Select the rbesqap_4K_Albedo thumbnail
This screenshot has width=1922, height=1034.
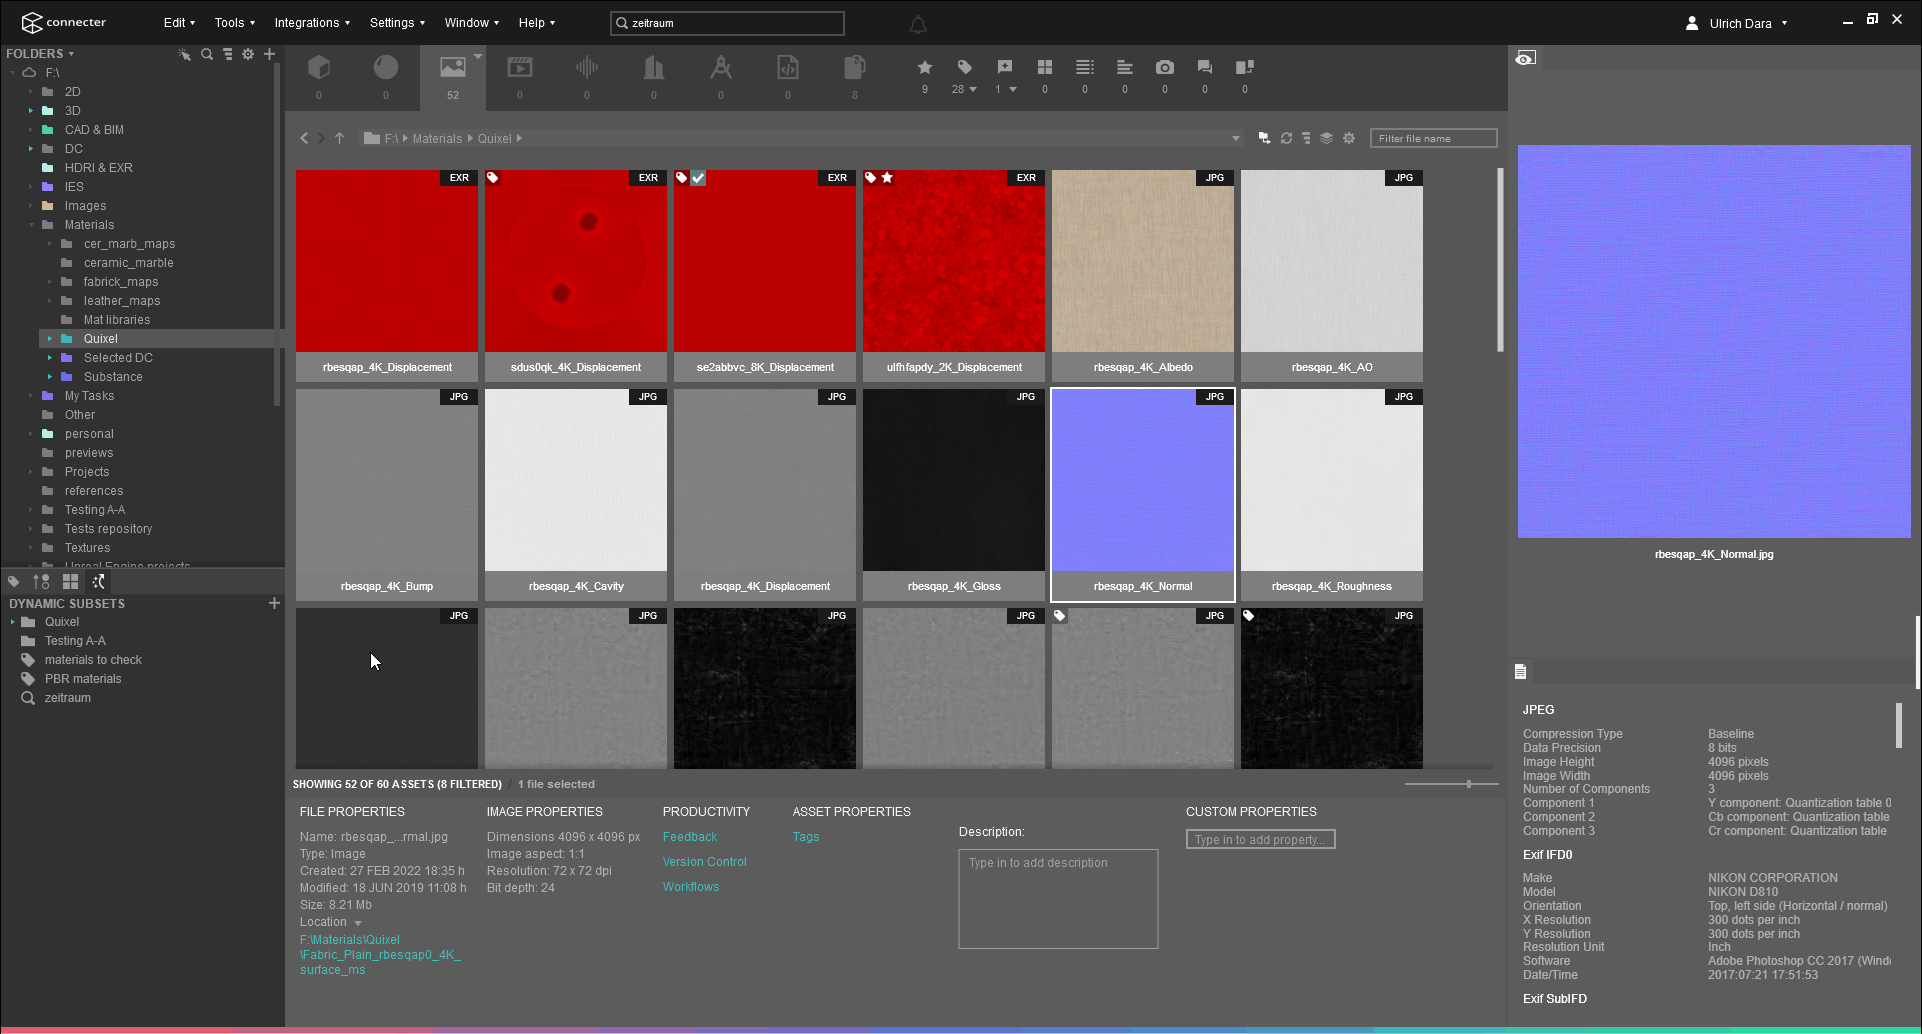click(x=1143, y=276)
